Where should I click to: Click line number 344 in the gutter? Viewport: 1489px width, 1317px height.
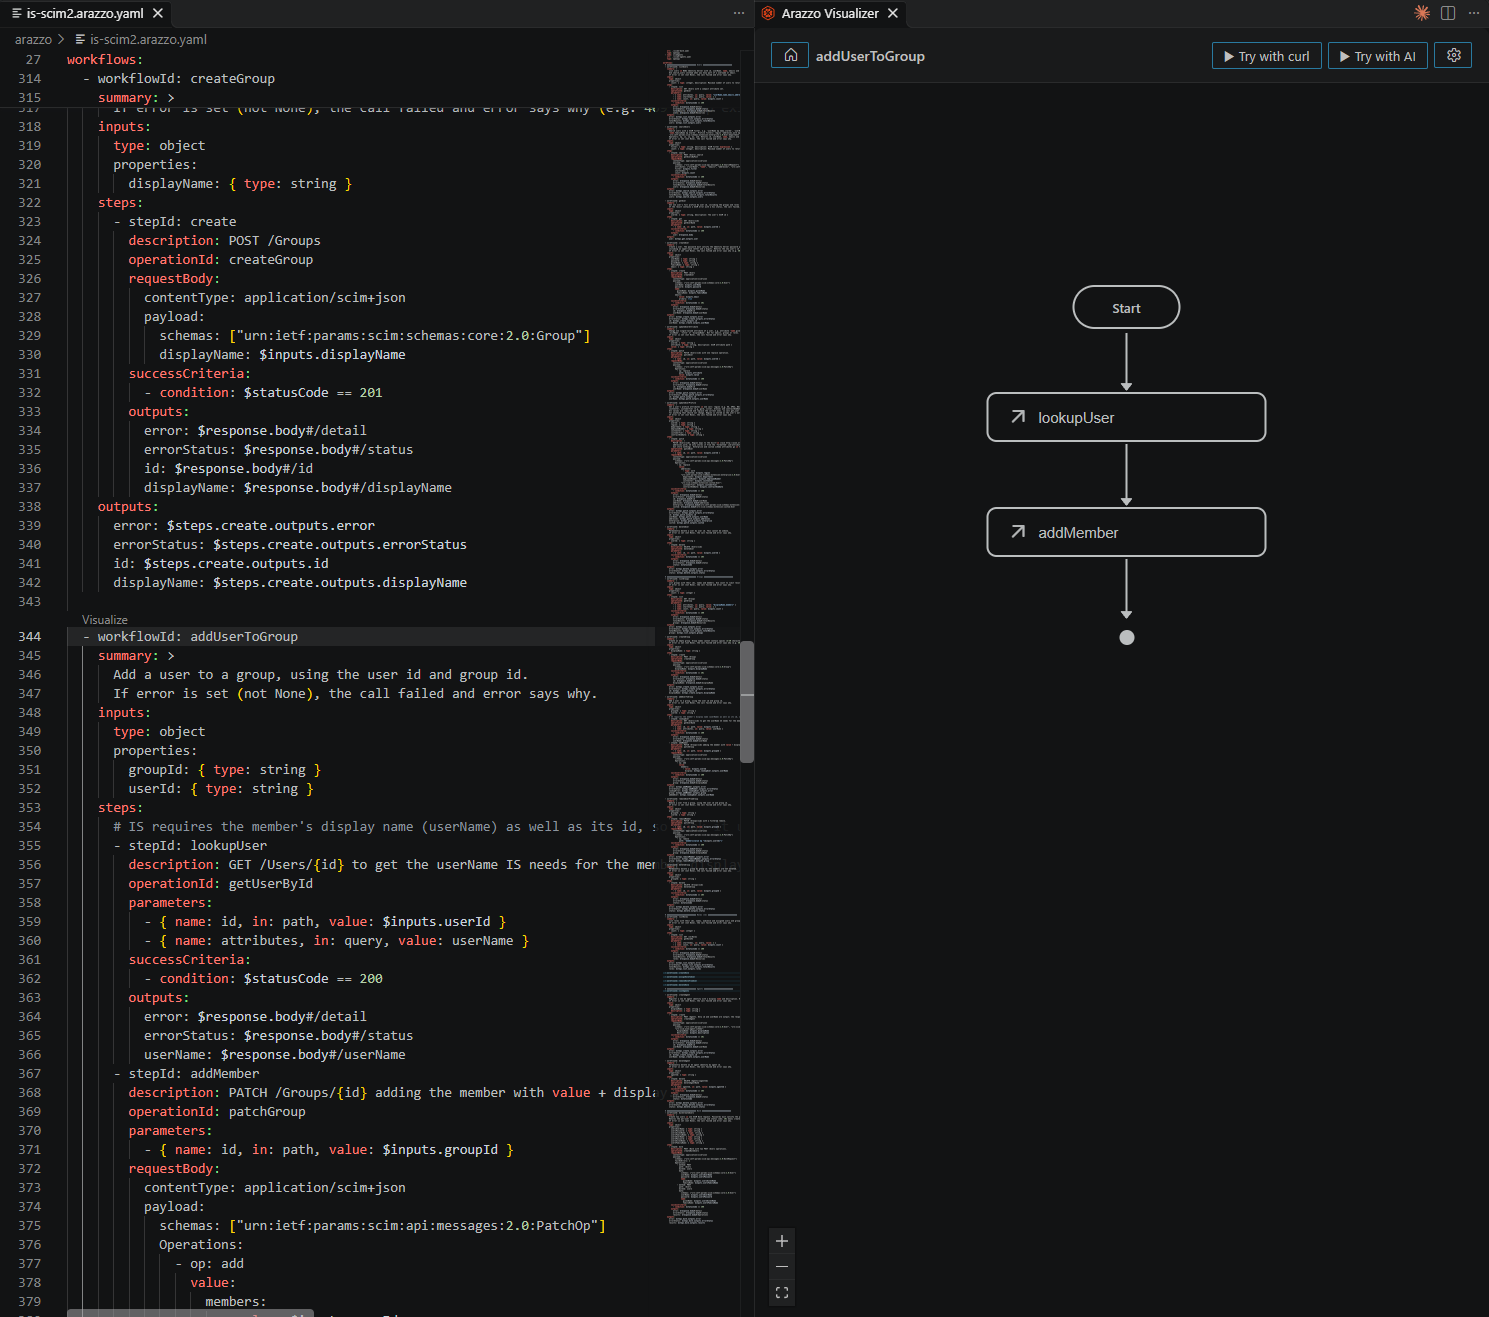click(x=30, y=637)
